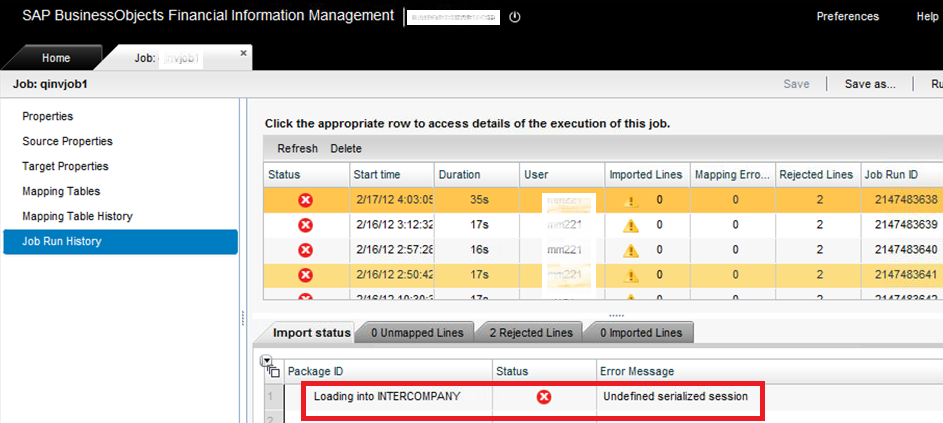
Task: Click error icon for INTERCOMPANY package status
Action: pos(544,397)
